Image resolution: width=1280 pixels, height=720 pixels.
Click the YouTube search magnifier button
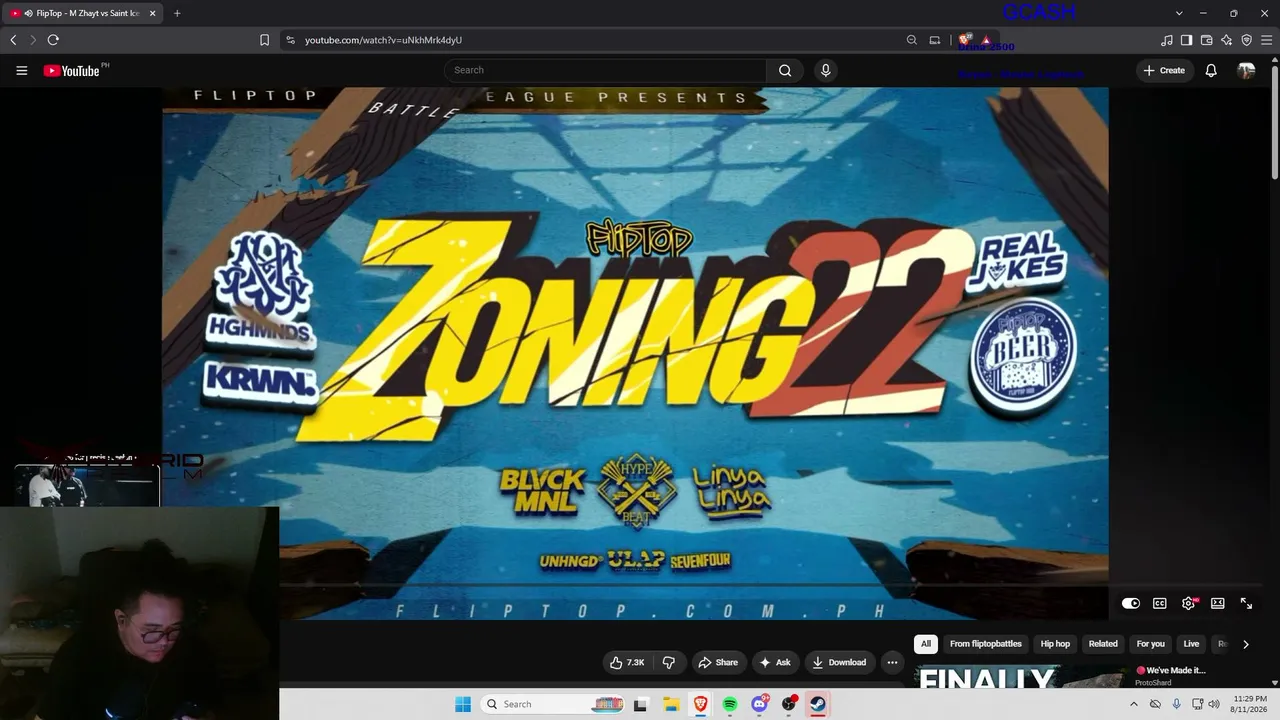coord(785,70)
